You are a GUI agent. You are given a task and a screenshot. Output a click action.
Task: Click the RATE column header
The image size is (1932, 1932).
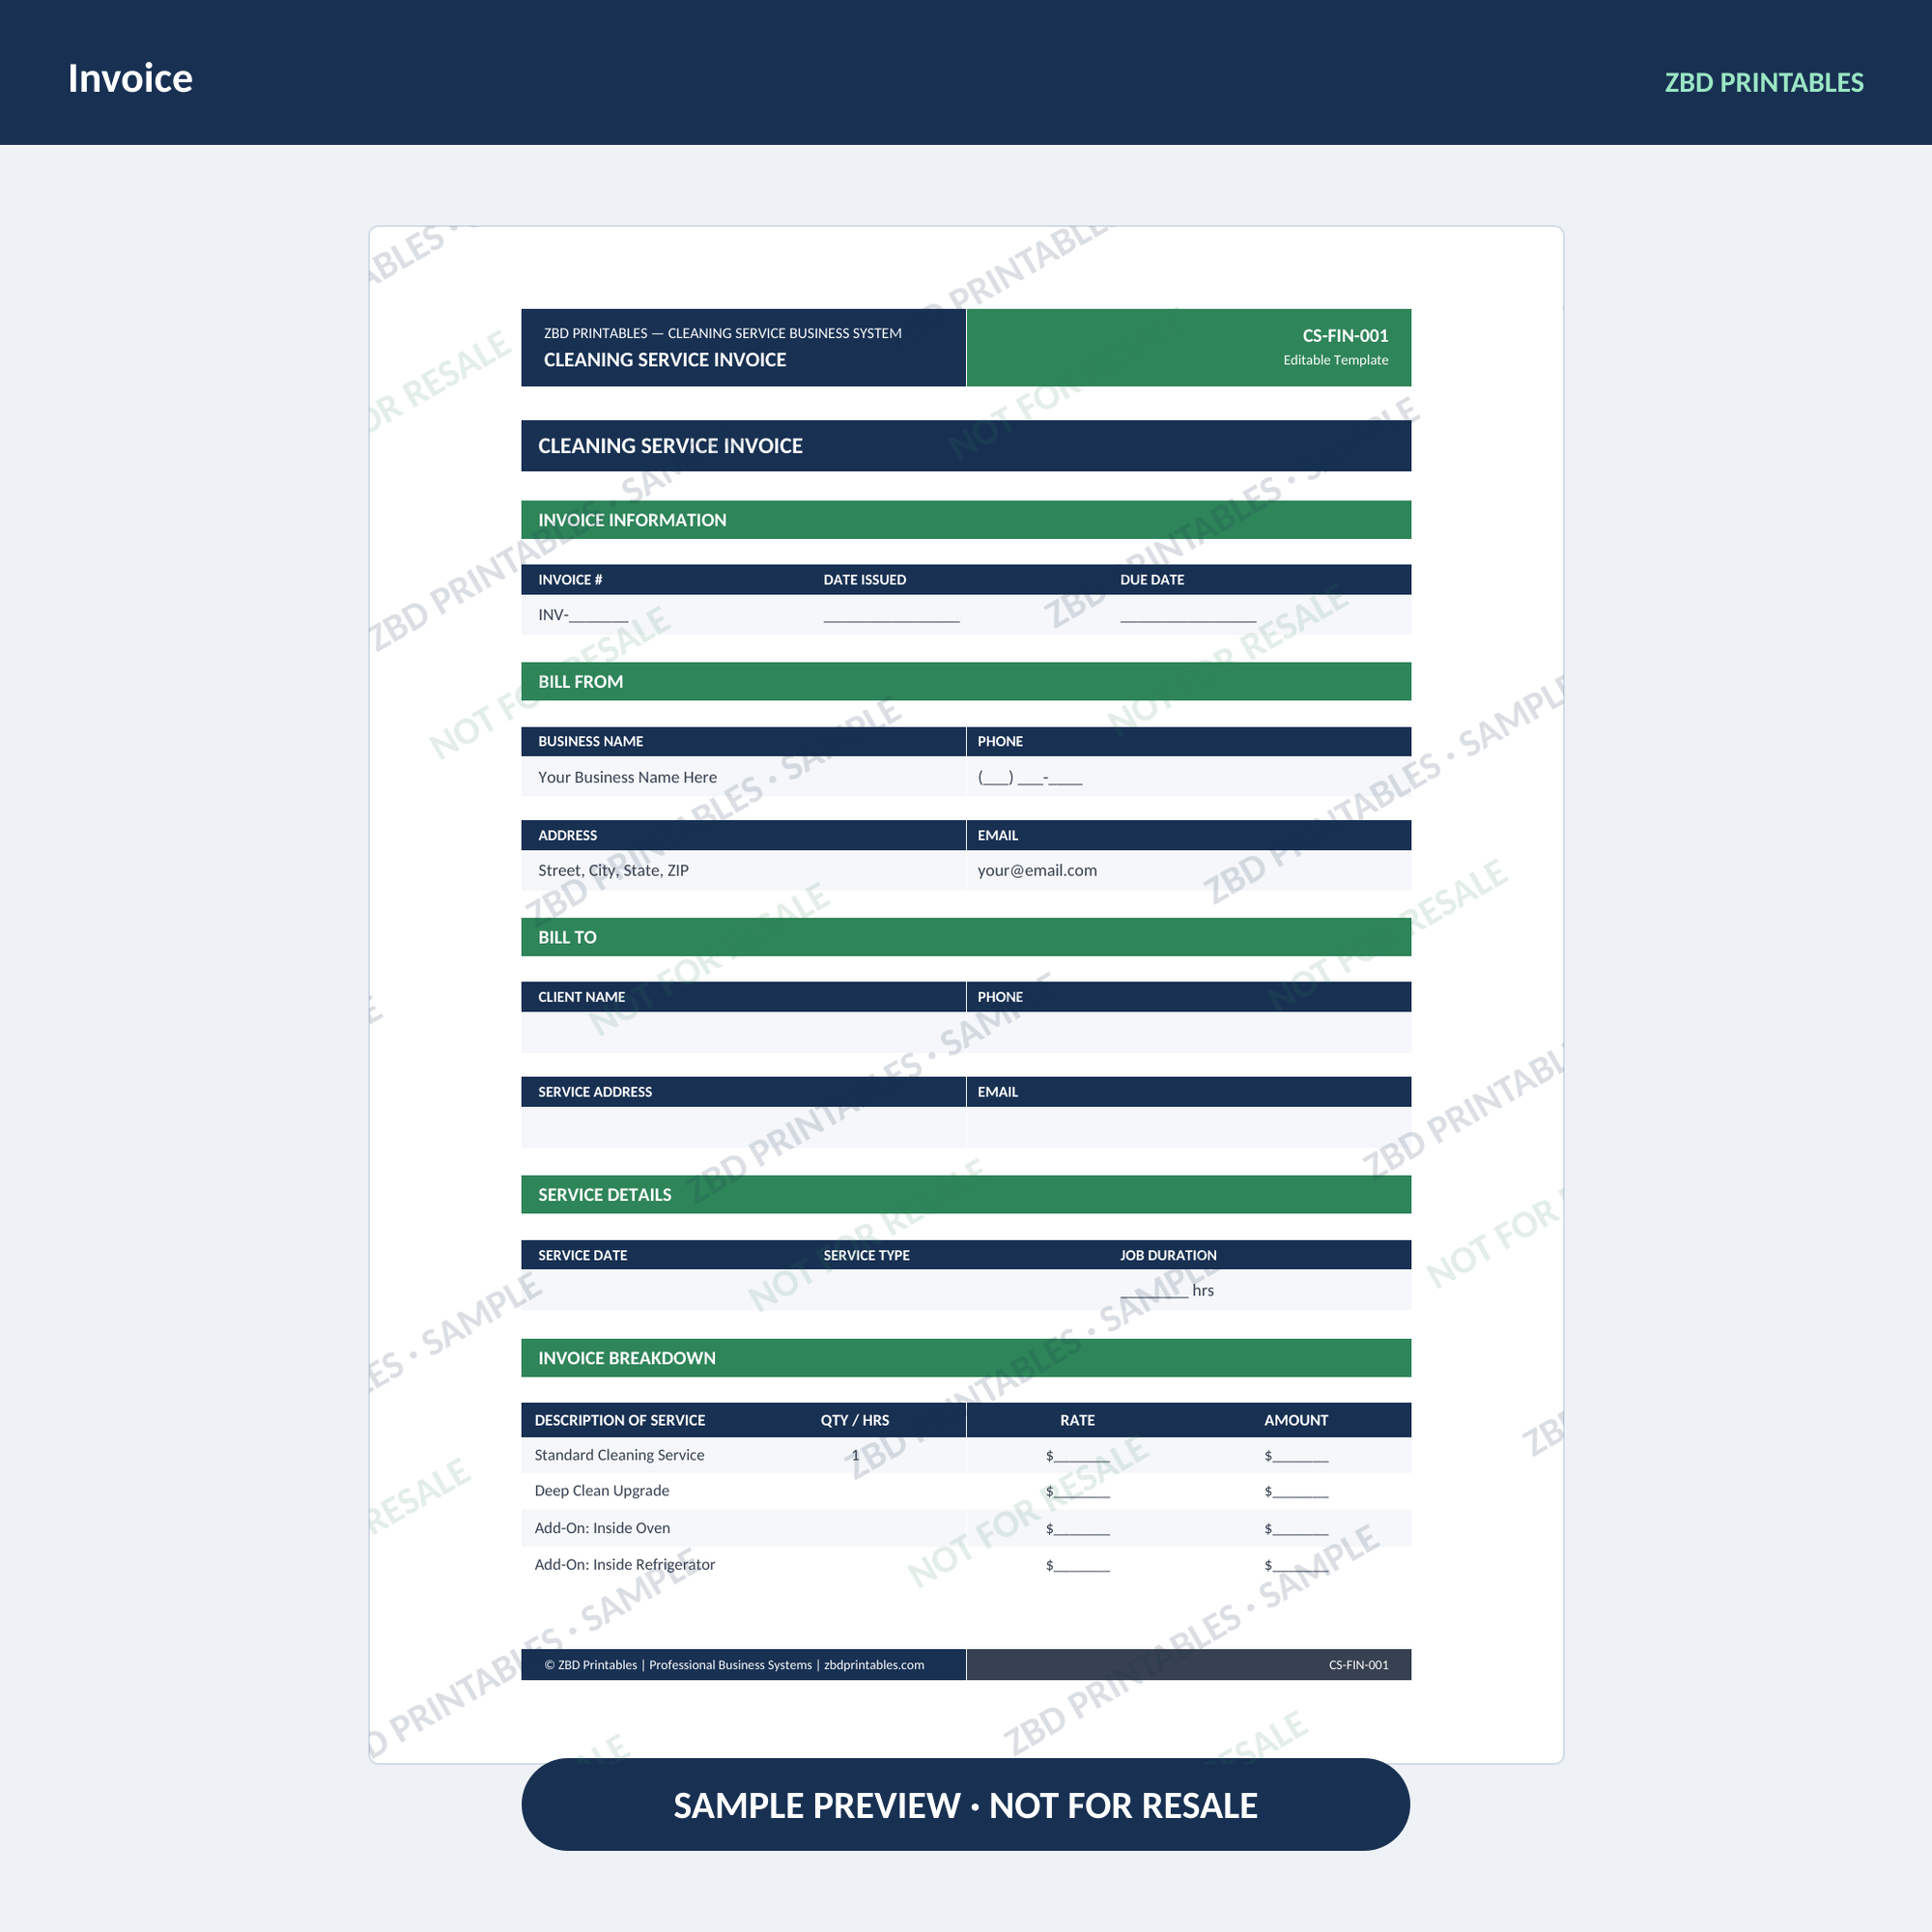point(1077,1420)
